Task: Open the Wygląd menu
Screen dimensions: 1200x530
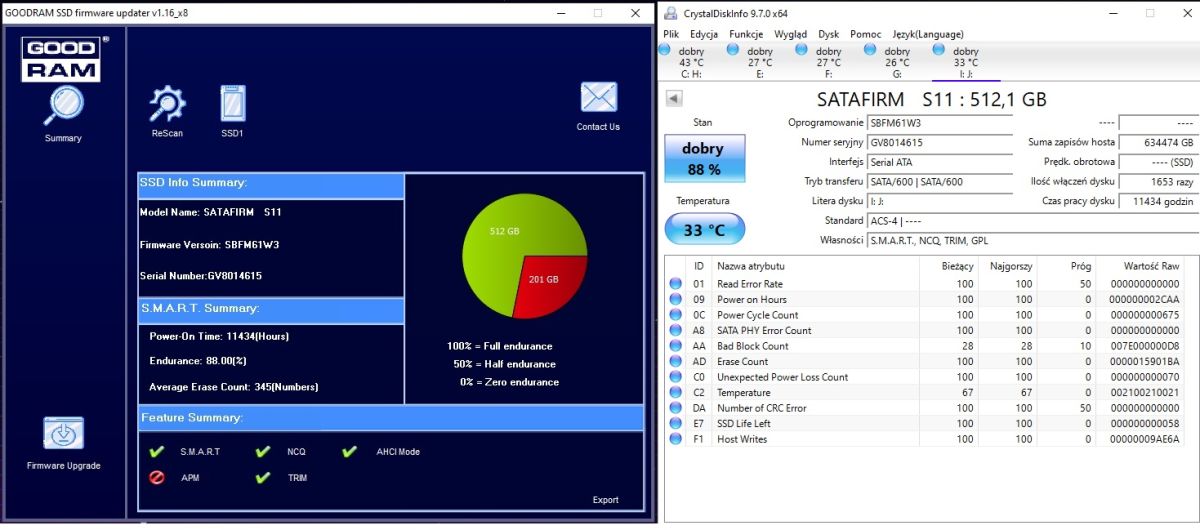Action: pos(790,34)
